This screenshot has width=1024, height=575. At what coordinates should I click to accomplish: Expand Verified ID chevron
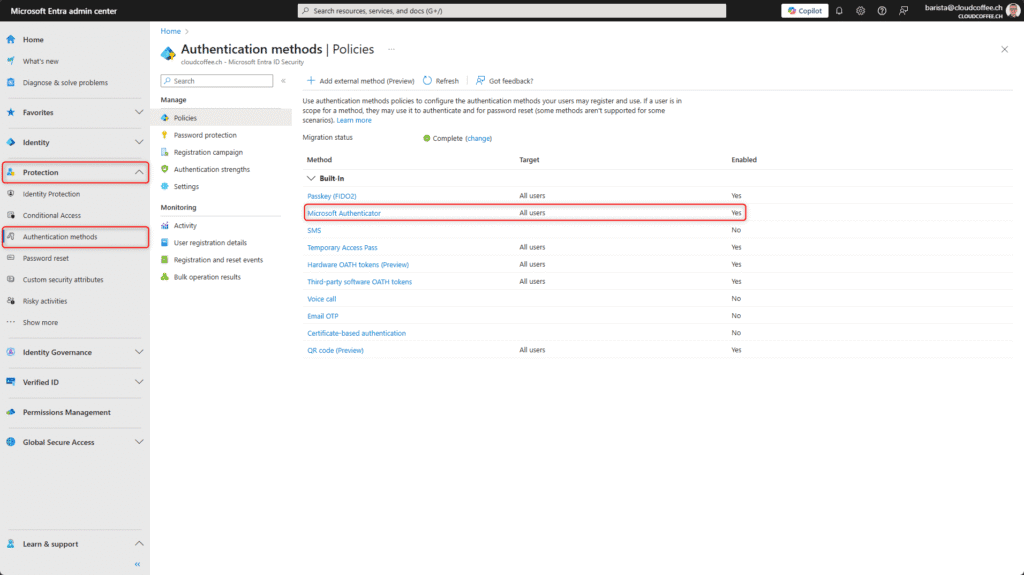coord(139,382)
